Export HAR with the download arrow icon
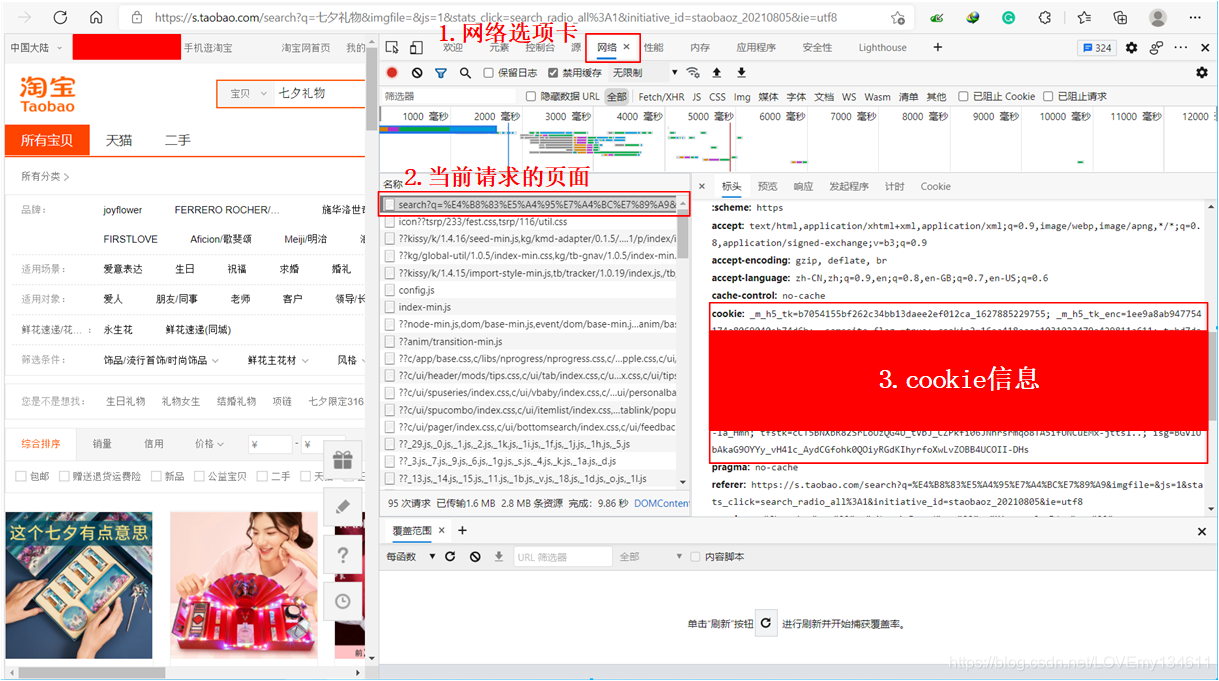This screenshot has width=1219, height=681. [741, 73]
